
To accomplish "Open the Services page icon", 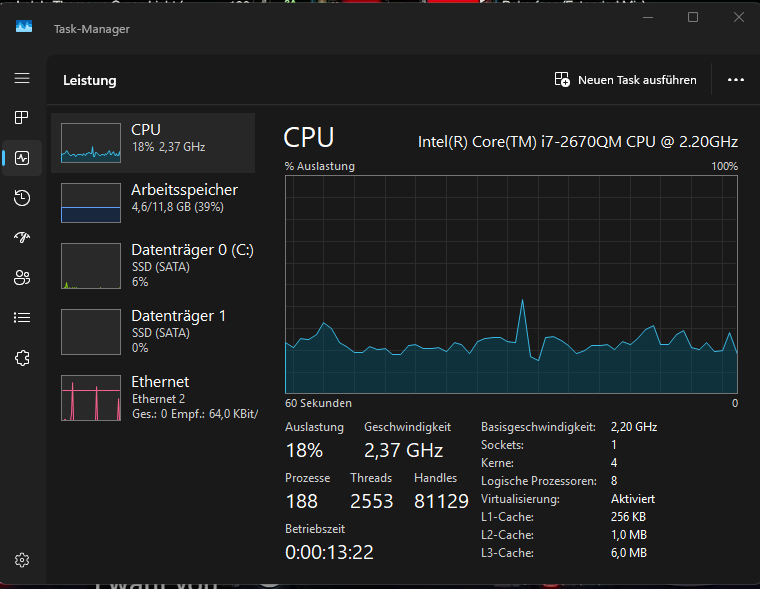I will click(22, 358).
